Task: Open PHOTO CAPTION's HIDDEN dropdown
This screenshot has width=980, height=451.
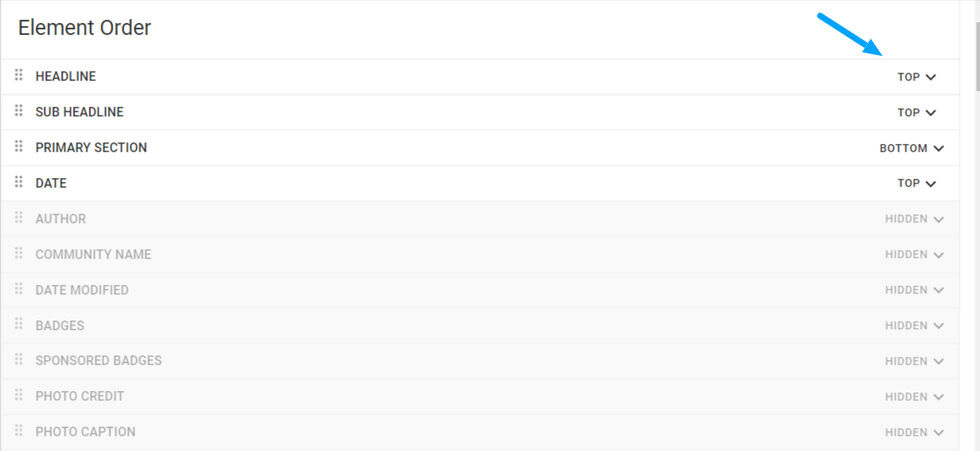Action: tap(914, 432)
